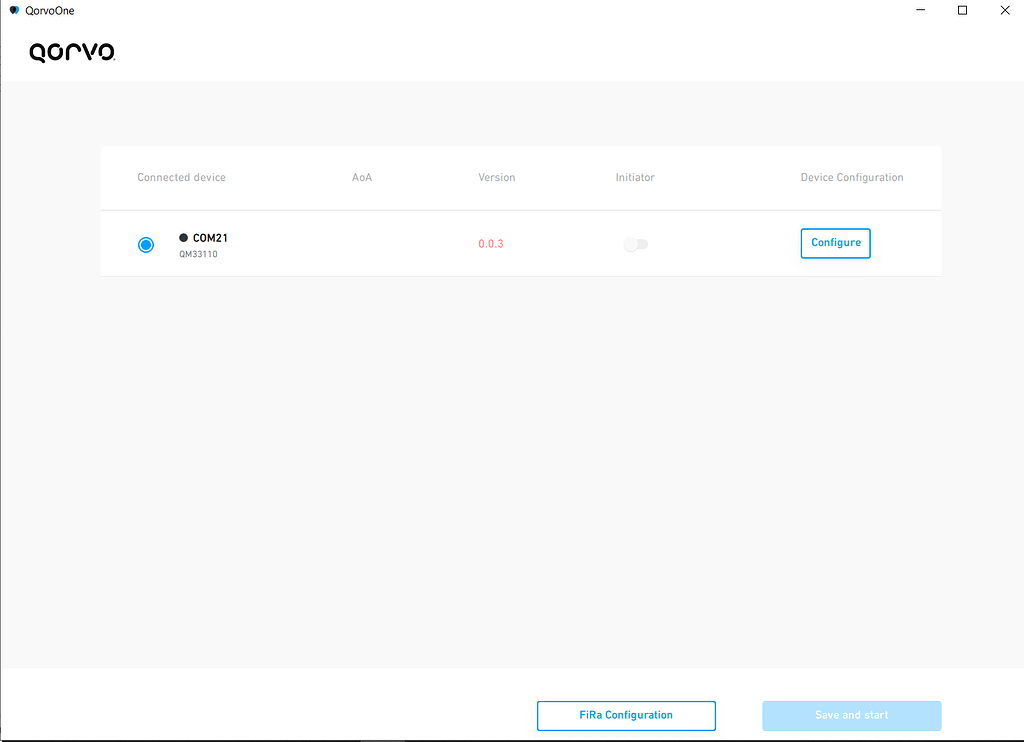Click the Connected device column header

pyautogui.click(x=181, y=178)
